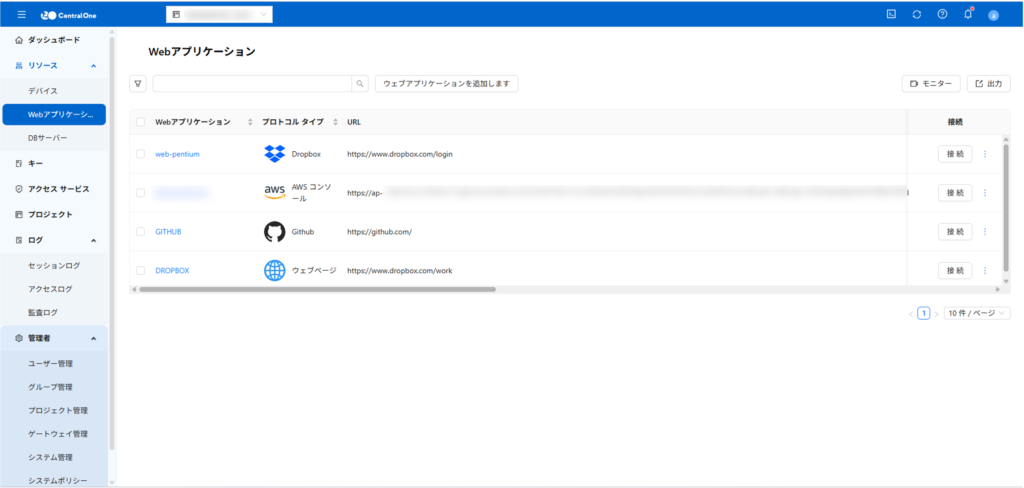Open the user avatar icon
This screenshot has height=488, width=1024.
(993, 15)
